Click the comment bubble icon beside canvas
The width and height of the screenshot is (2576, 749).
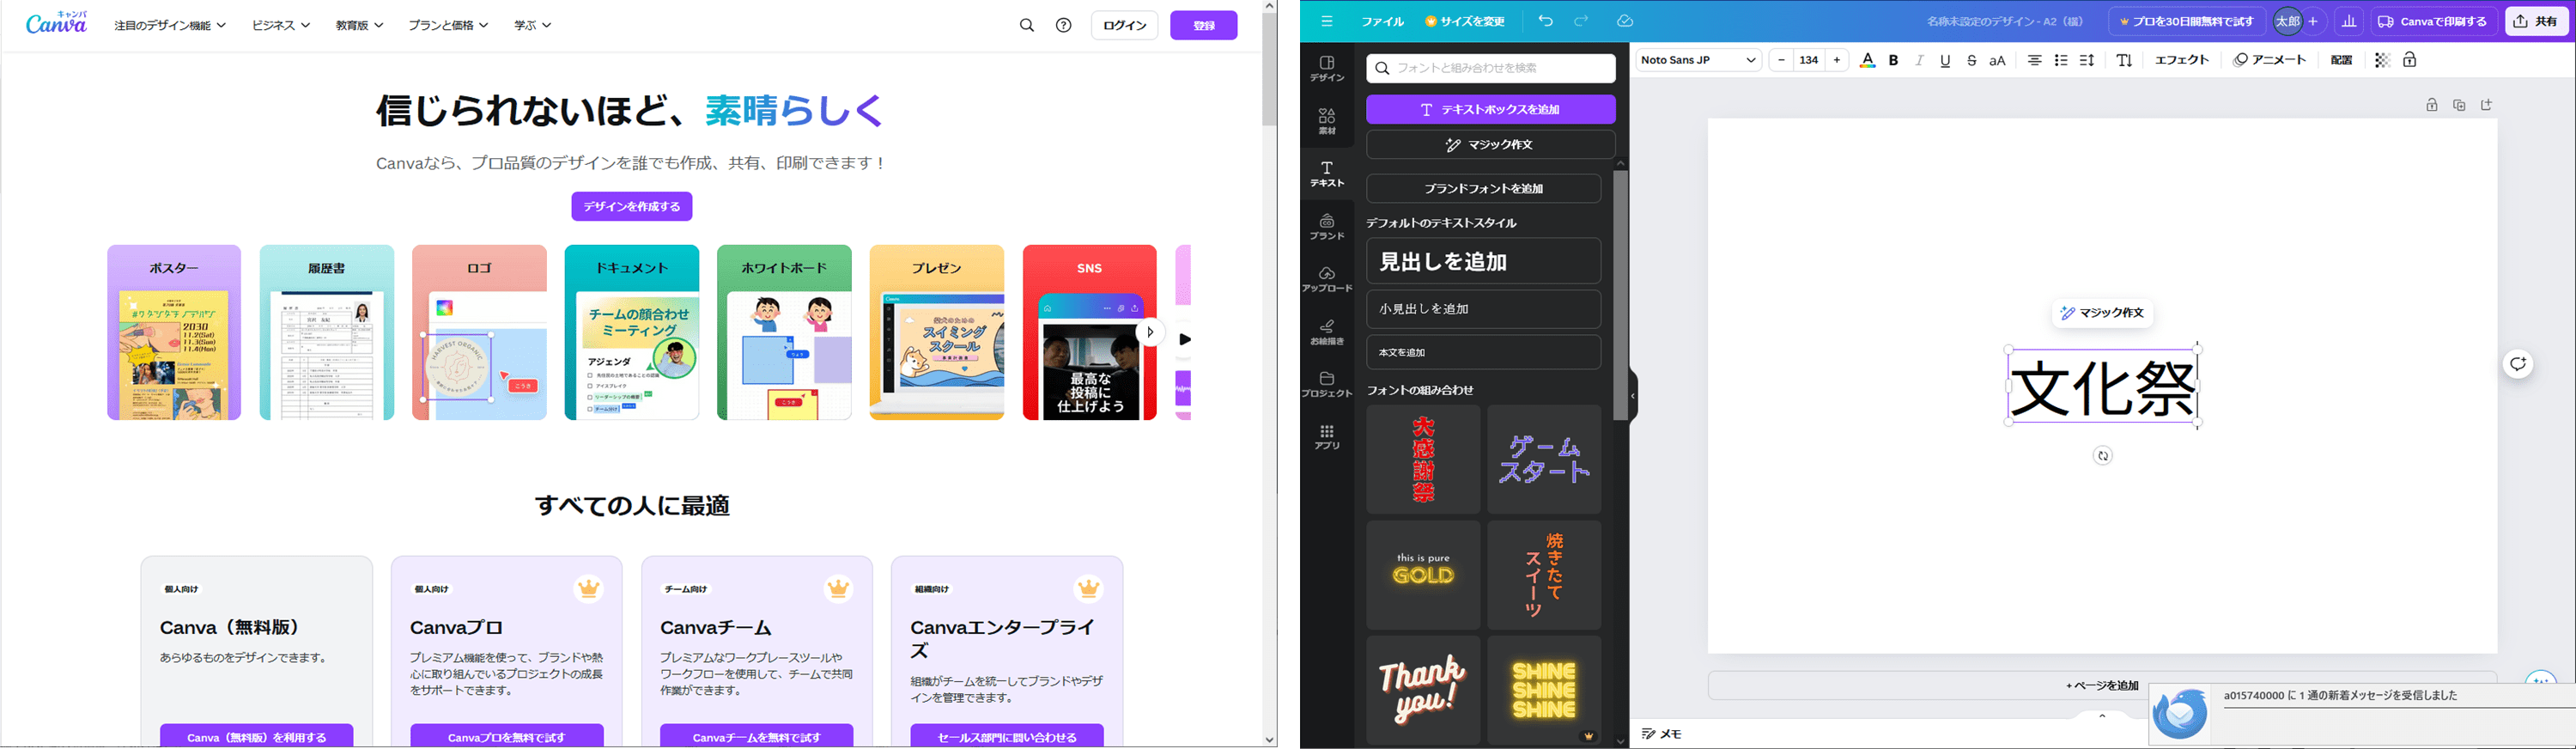2518,364
